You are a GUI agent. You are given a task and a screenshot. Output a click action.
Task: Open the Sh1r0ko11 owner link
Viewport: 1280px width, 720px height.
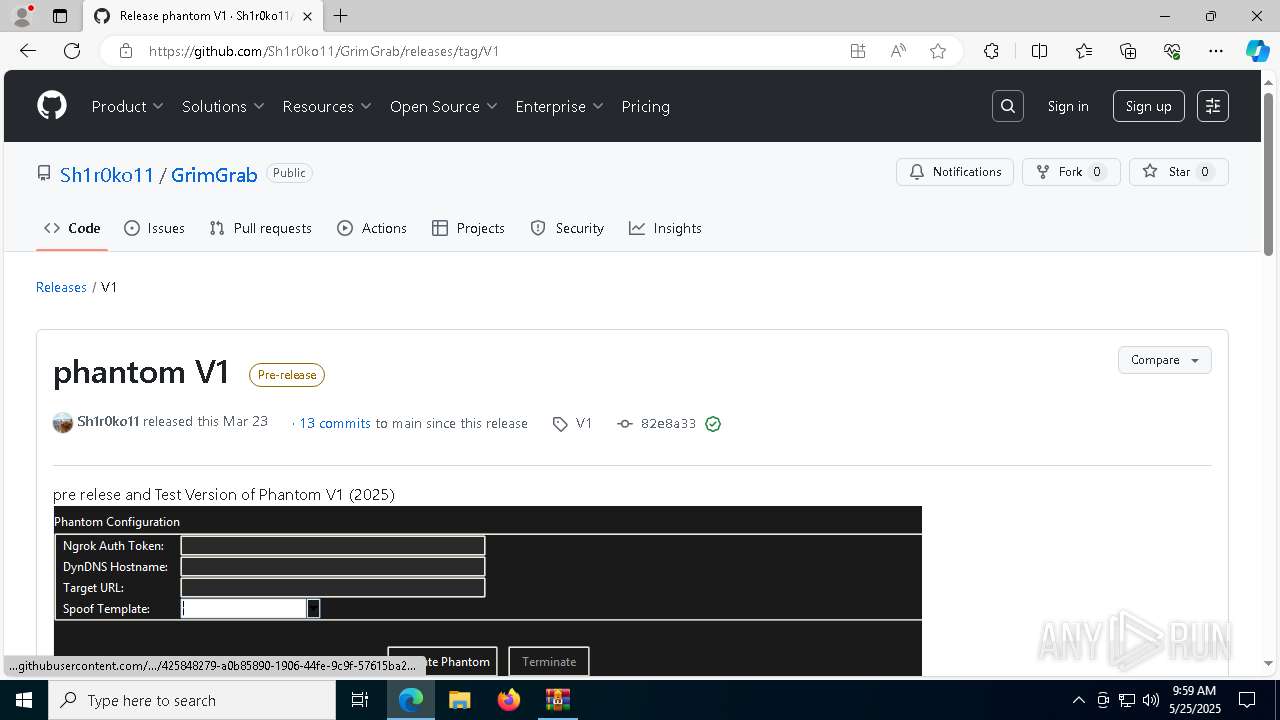107,175
